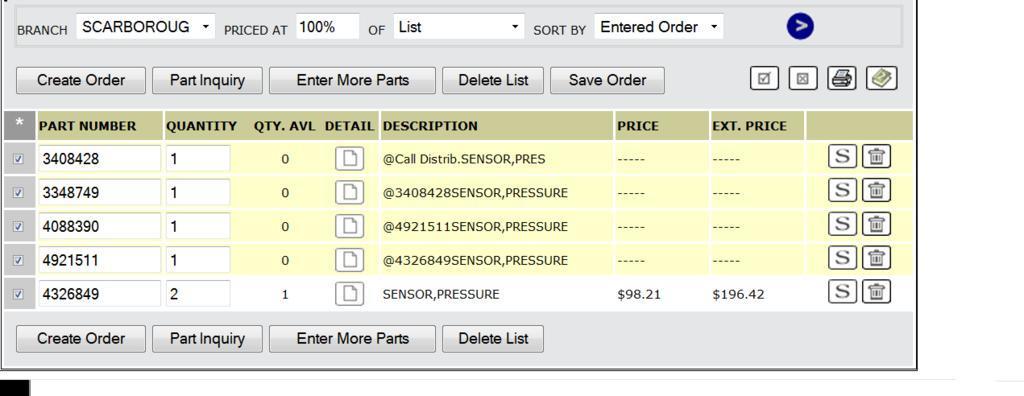Click the blue go arrow icon
Viewport: 1024px width, 396px height.
pyautogui.click(x=800, y=26)
